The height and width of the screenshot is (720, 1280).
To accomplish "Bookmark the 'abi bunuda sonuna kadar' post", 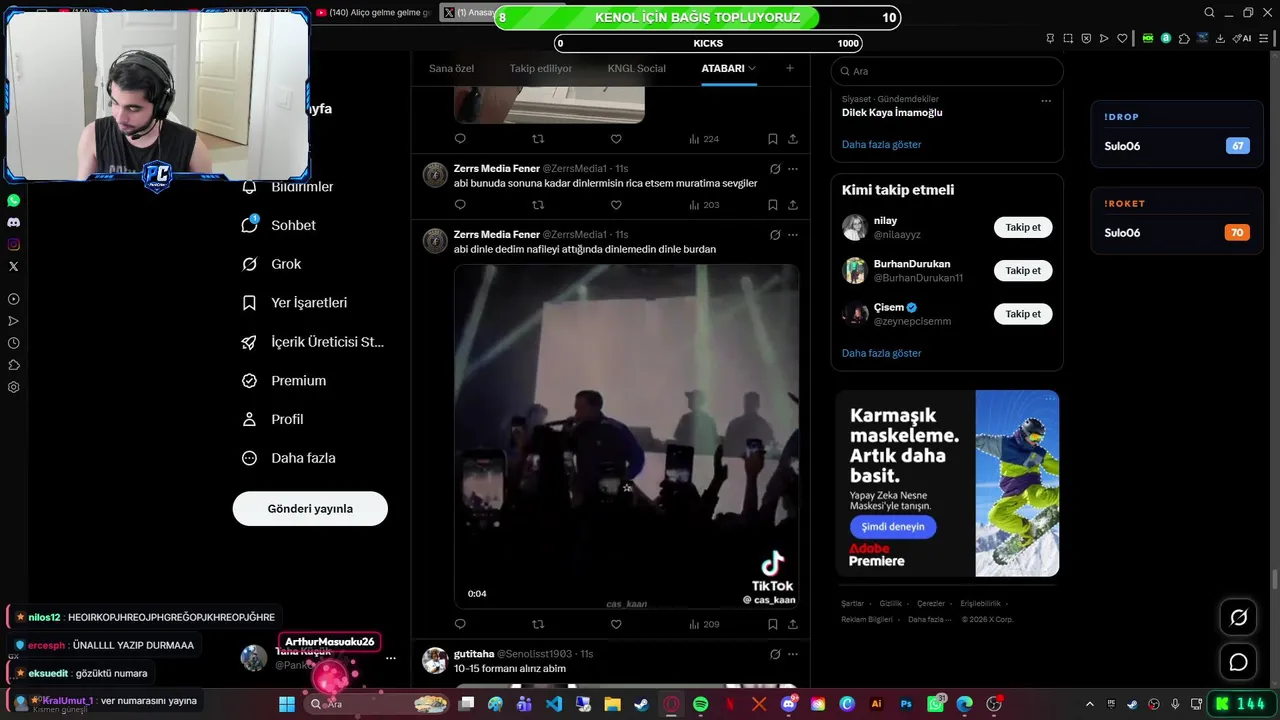I will 773,205.
